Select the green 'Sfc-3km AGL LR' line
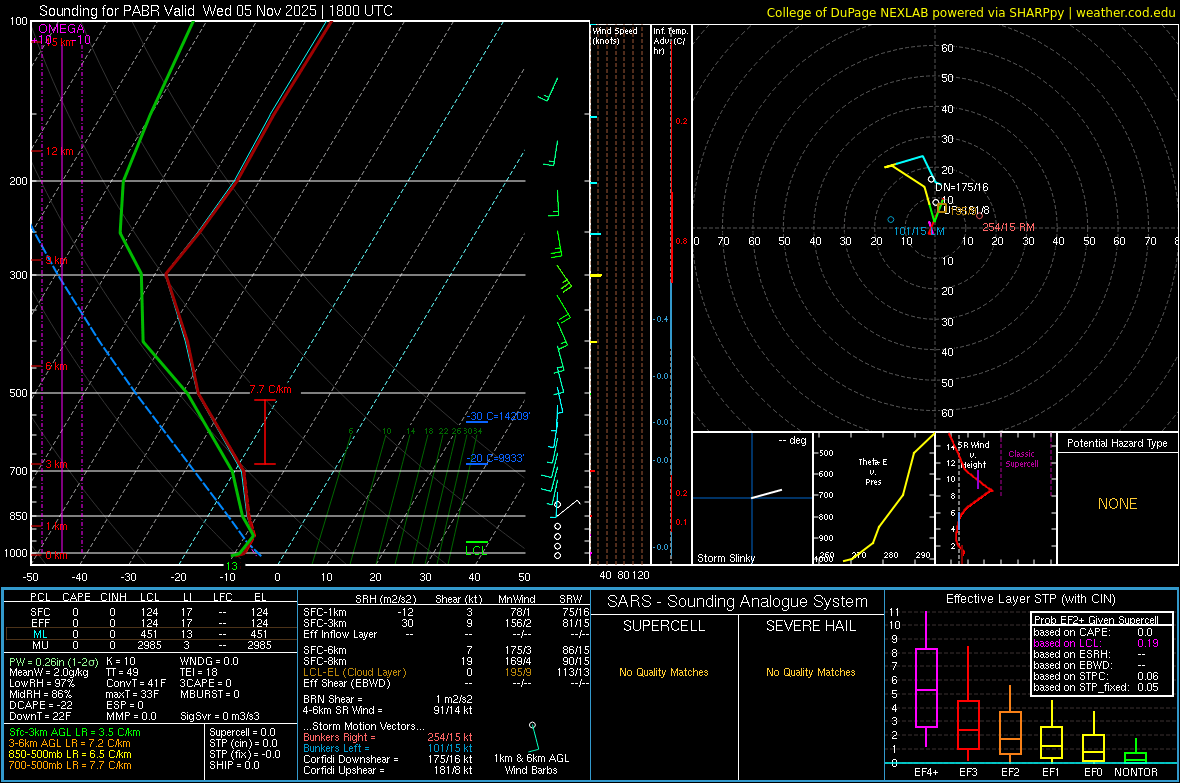Screen dimensions: 1180x783 click(x=75, y=732)
